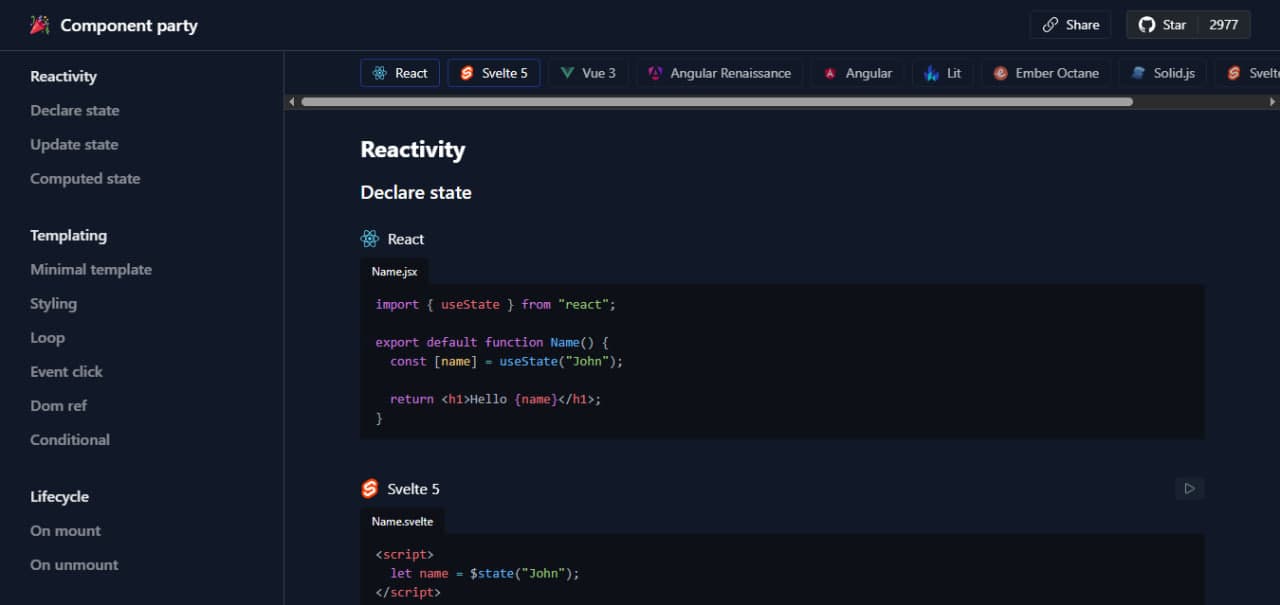Toggle the Ember Octane framework button
Viewport: 1280px width, 605px height.
(x=1046, y=73)
